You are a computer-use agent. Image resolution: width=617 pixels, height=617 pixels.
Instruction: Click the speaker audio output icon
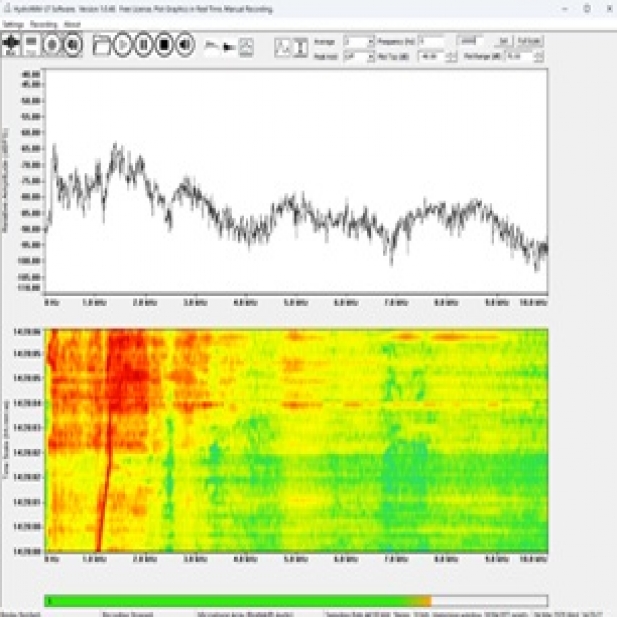pyautogui.click(x=184, y=45)
